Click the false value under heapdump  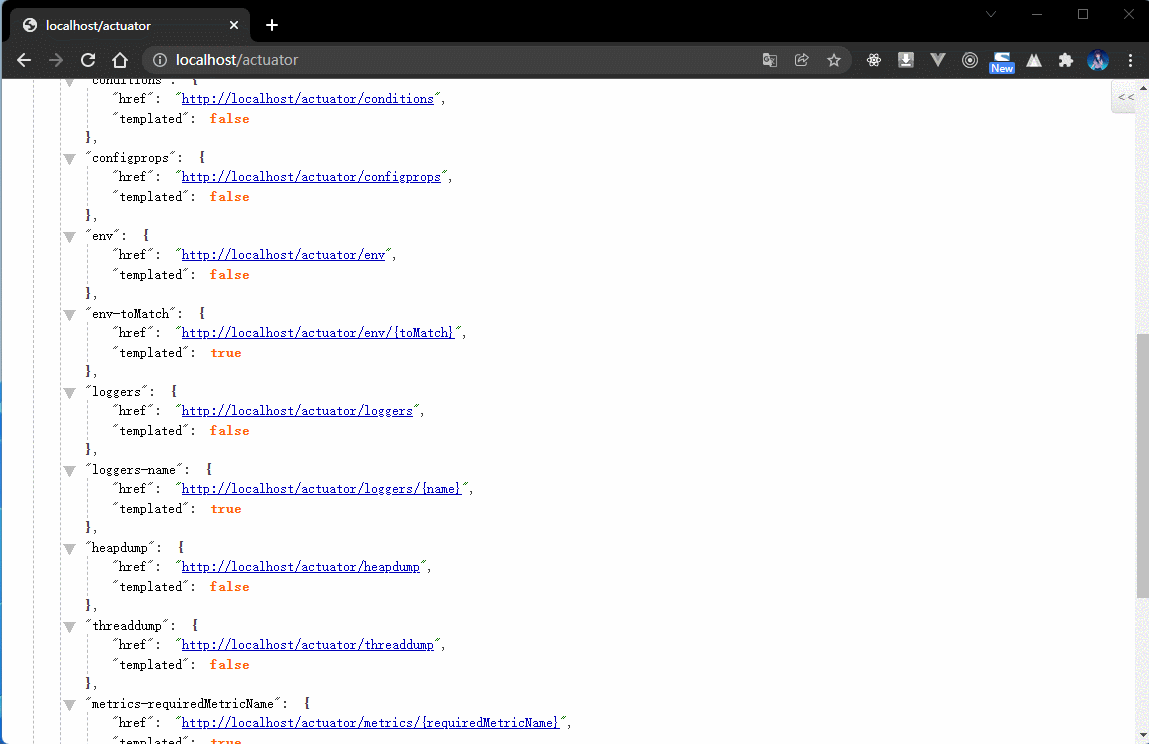(229, 587)
